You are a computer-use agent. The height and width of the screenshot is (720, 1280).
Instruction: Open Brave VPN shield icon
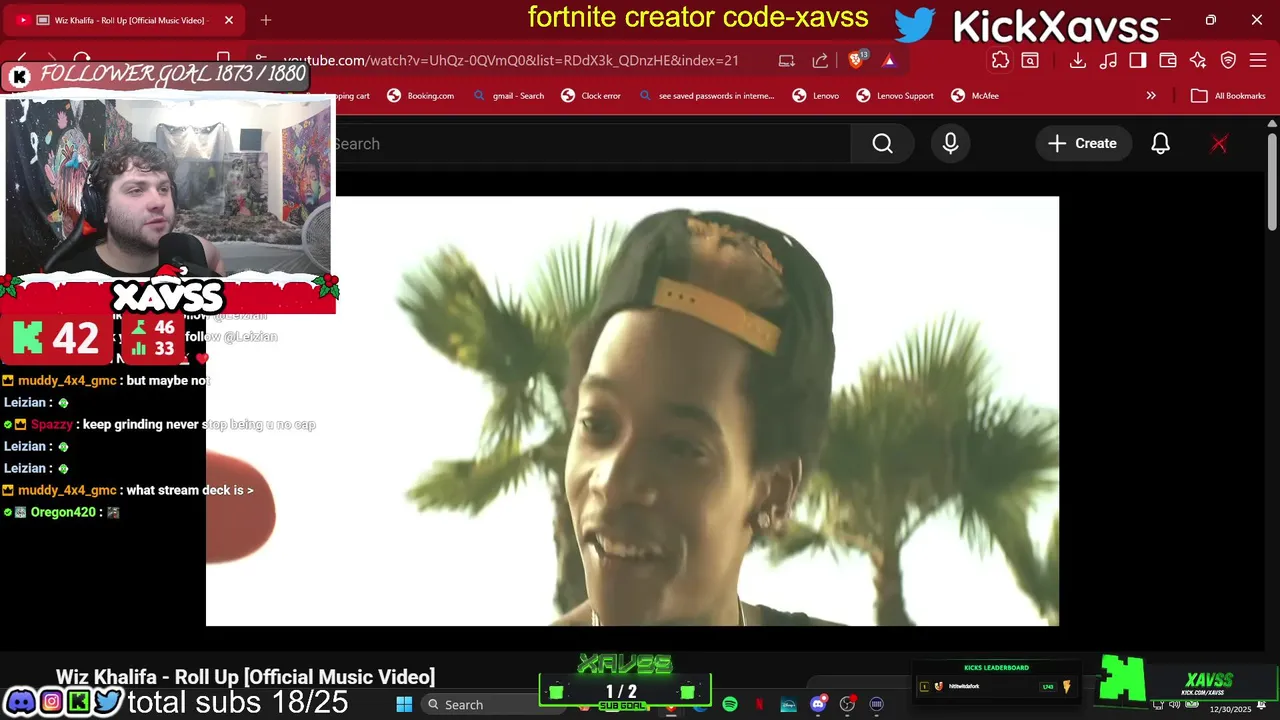point(1228,61)
